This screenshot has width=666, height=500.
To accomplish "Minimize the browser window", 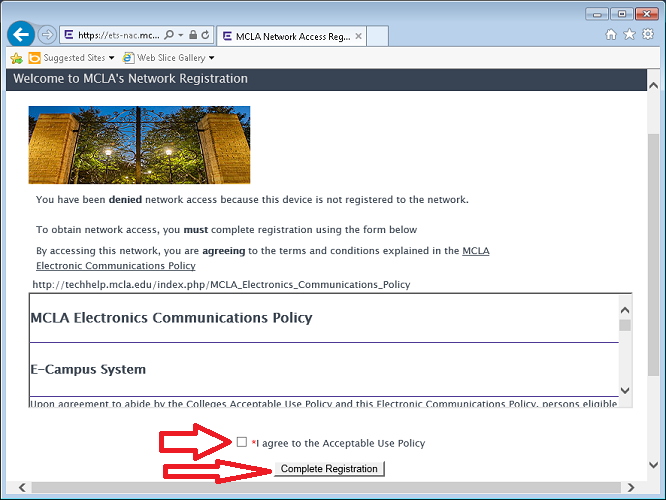I will (x=597, y=14).
